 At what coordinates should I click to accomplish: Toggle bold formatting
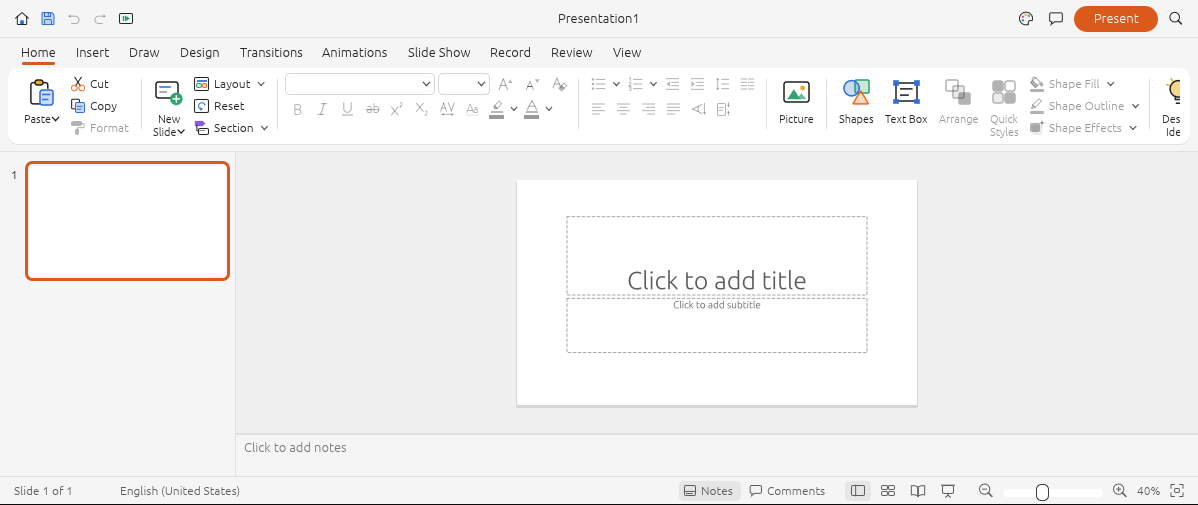click(298, 109)
